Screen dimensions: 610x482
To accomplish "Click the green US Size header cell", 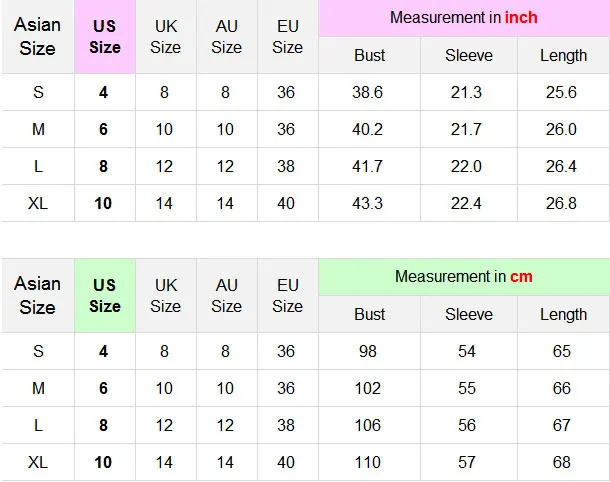I will pos(105,296).
